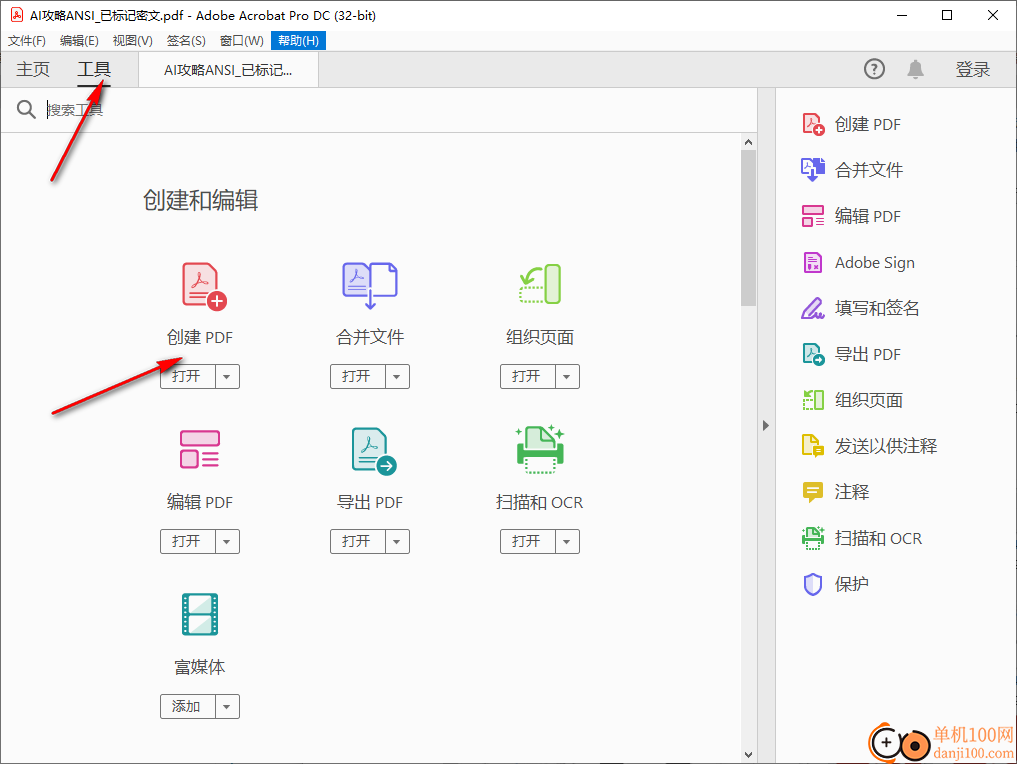The image size is (1017, 764).
Task: Click the scroll up arrow of tools list
Action: click(748, 142)
